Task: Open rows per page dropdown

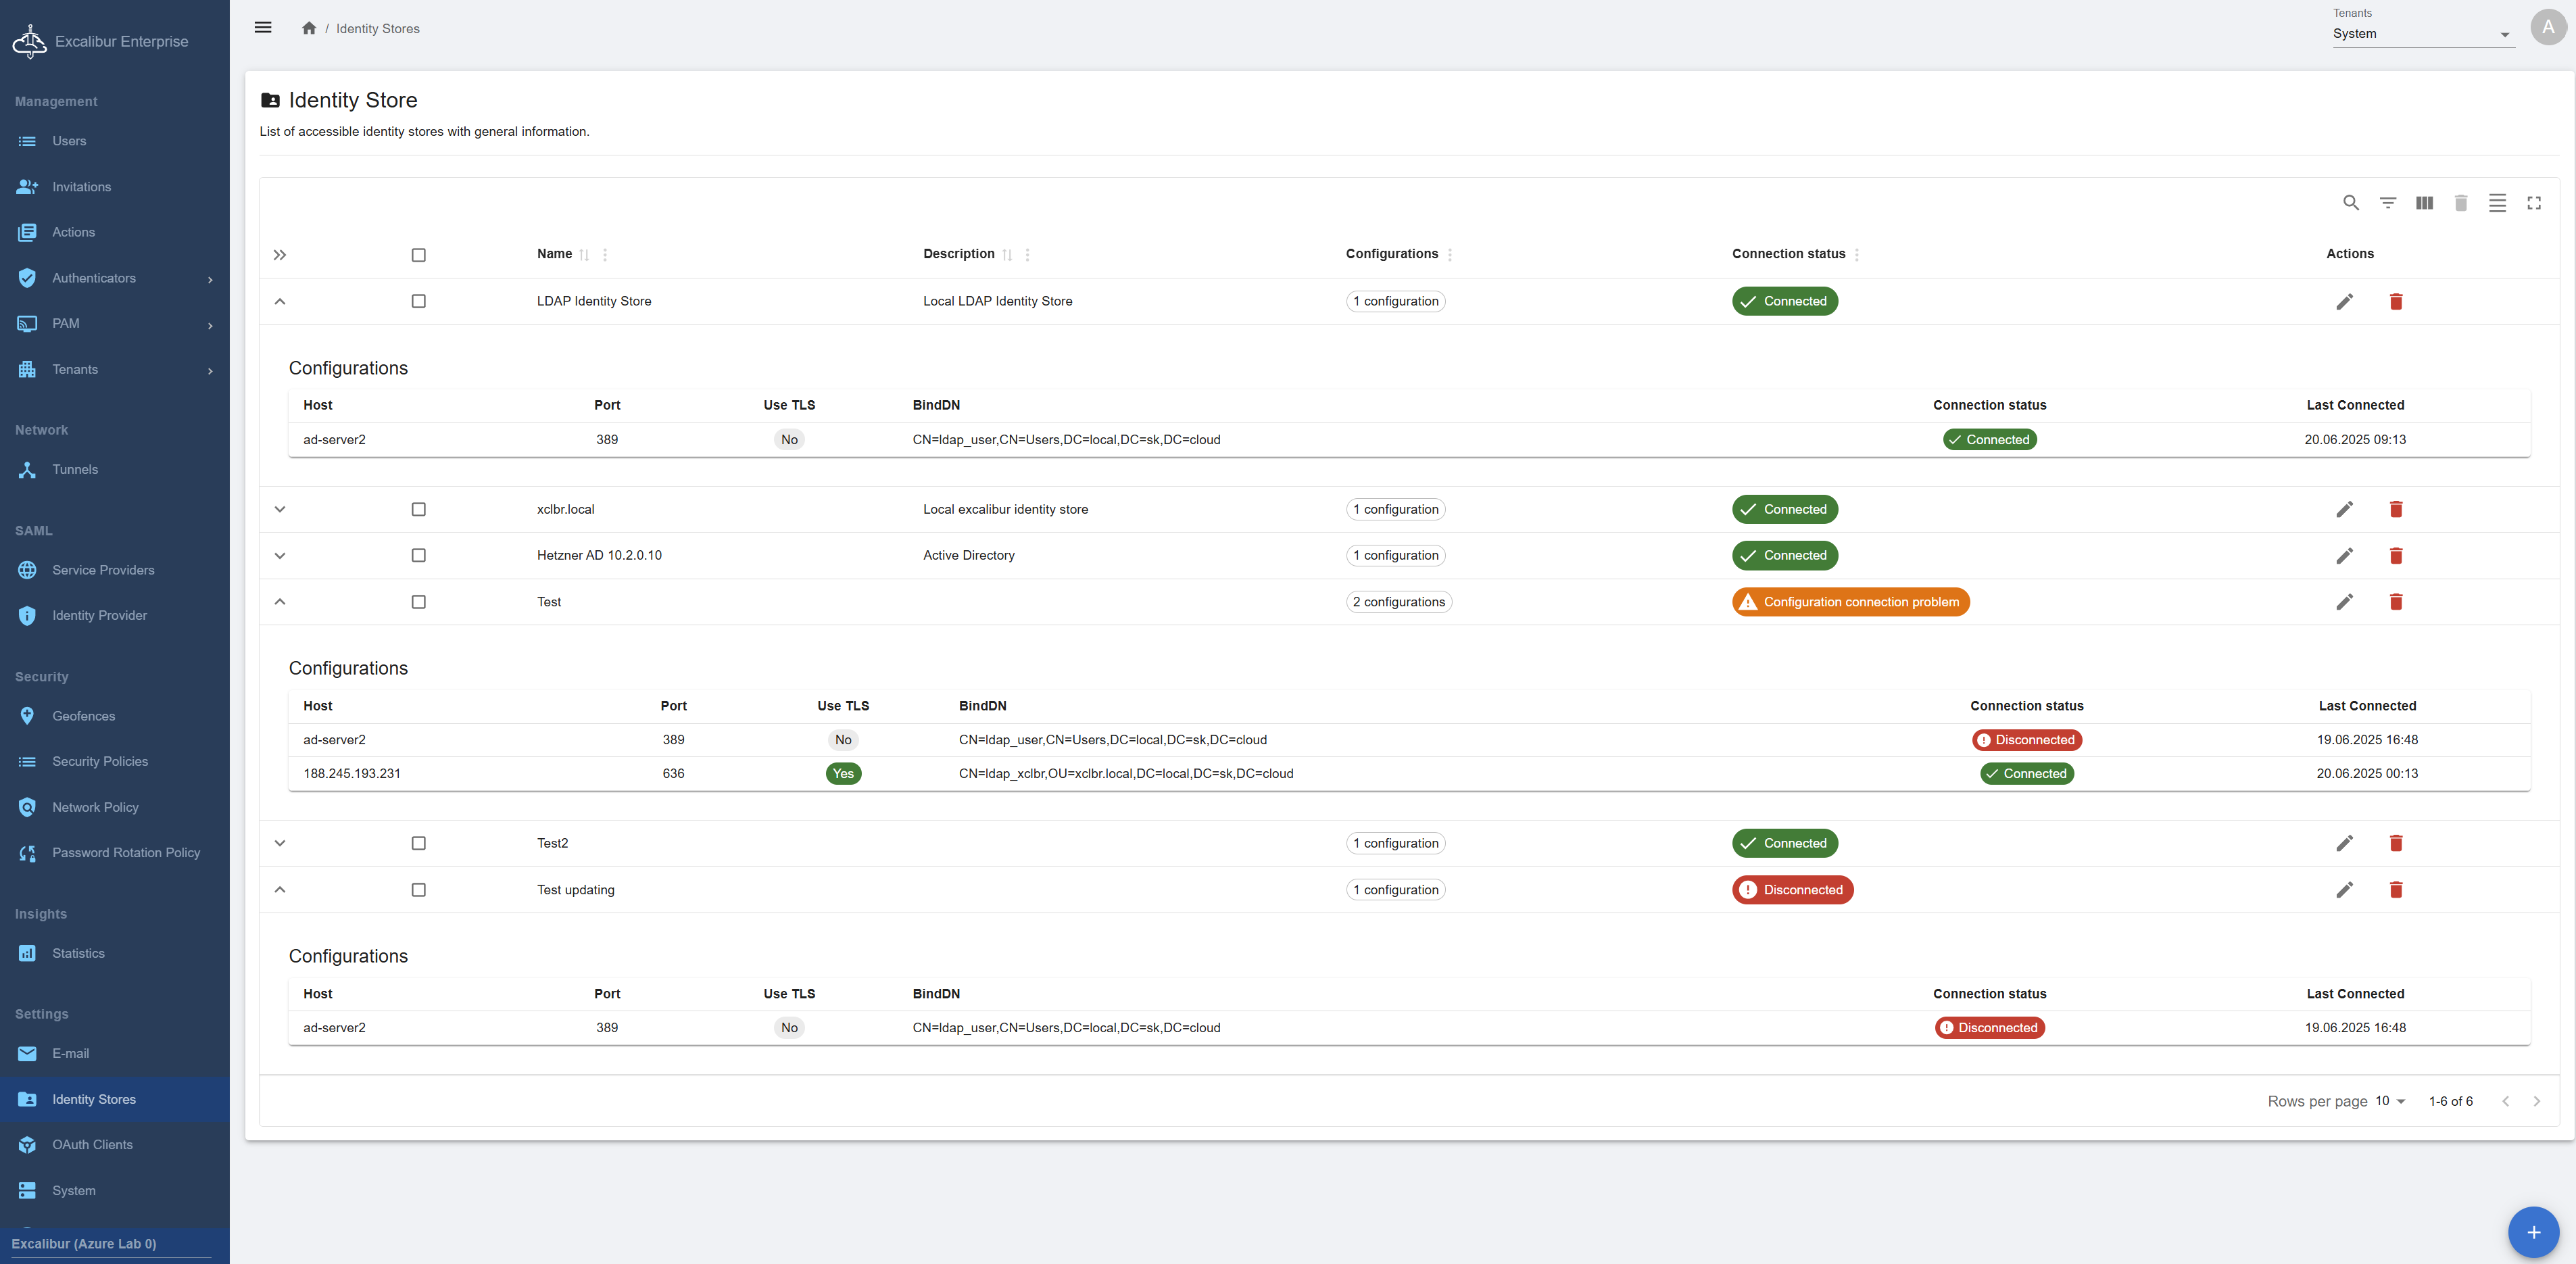Action: point(2390,1101)
